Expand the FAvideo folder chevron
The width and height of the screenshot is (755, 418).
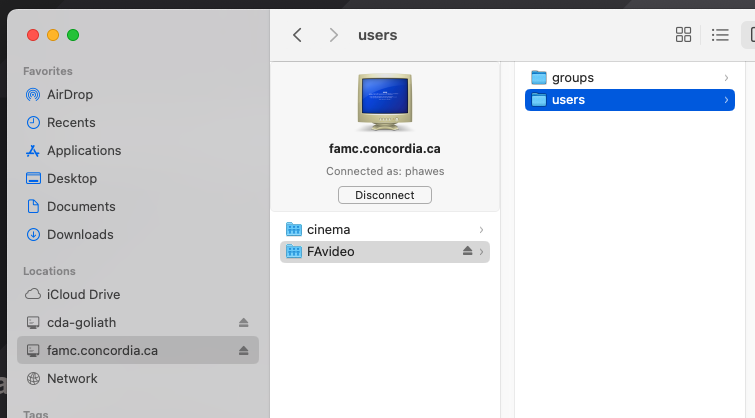[481, 252]
